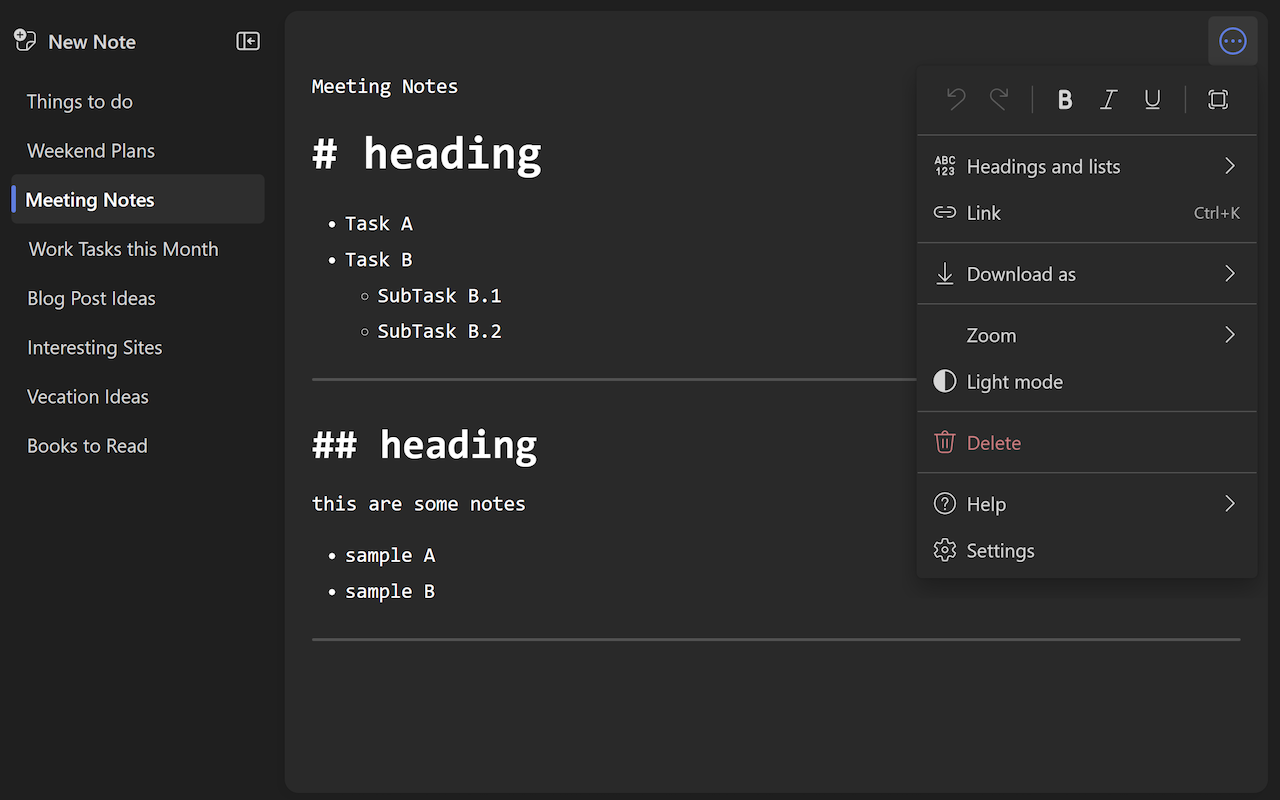This screenshot has height=800, width=1280.
Task: Collapse the sidebar panel
Action: pos(248,41)
